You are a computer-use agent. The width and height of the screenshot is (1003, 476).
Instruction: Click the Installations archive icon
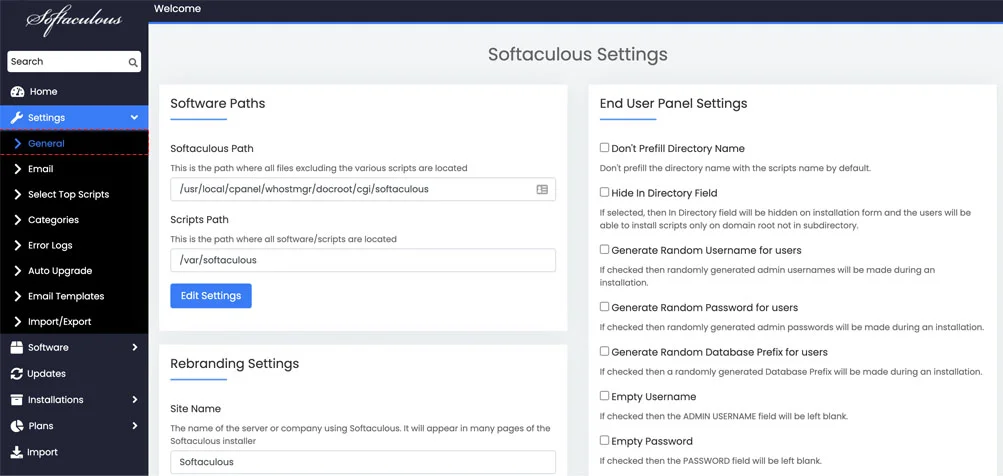pyautogui.click(x=17, y=400)
